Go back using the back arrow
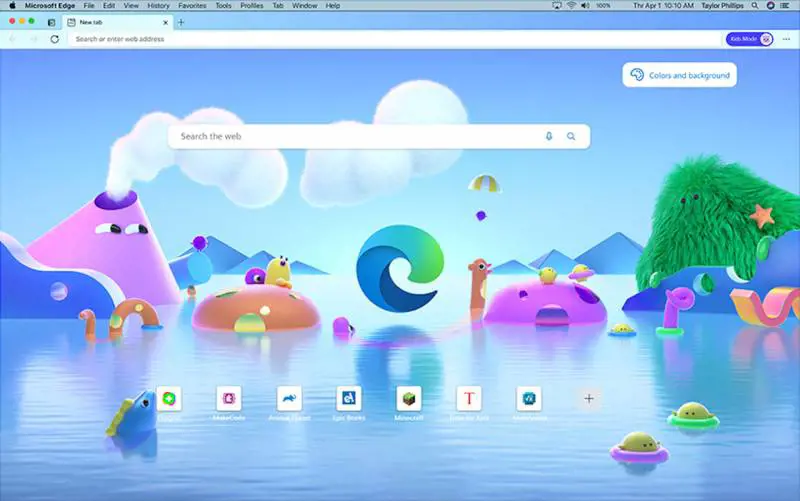This screenshot has height=501, width=800. 13,39
